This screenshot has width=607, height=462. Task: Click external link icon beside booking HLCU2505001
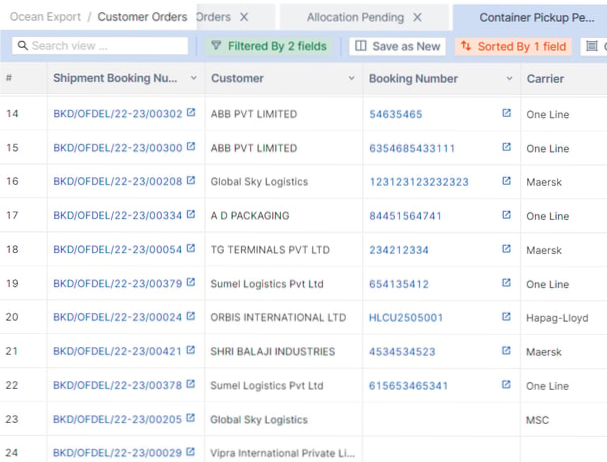tap(506, 317)
